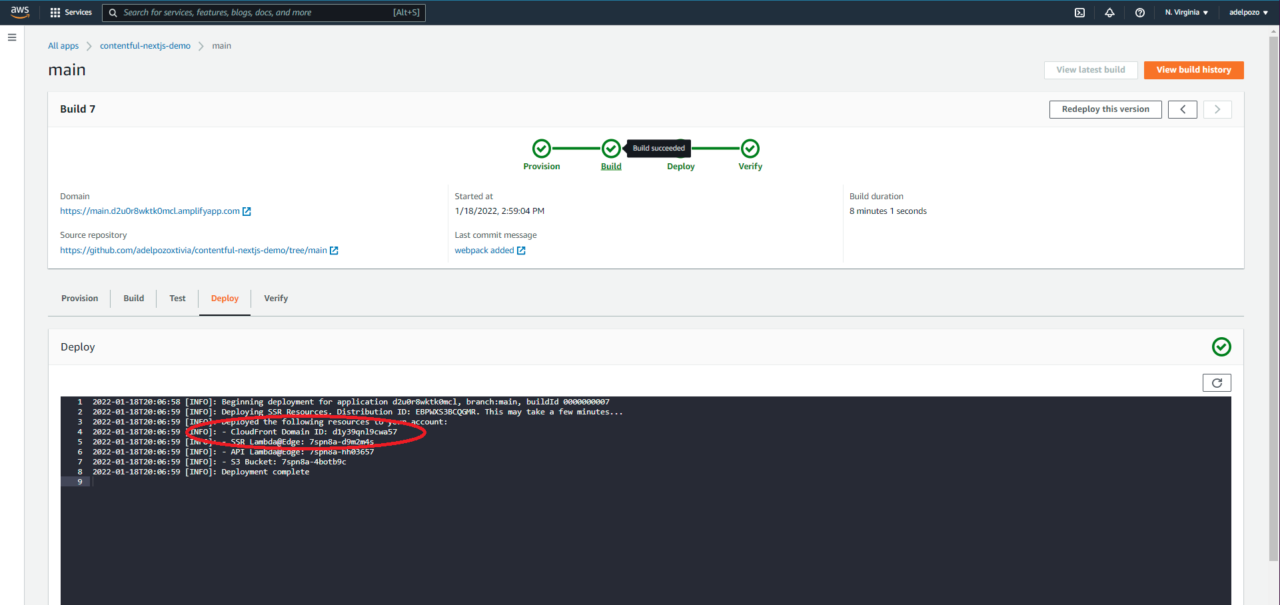Navigate to All apps breadcrumb

pos(63,46)
